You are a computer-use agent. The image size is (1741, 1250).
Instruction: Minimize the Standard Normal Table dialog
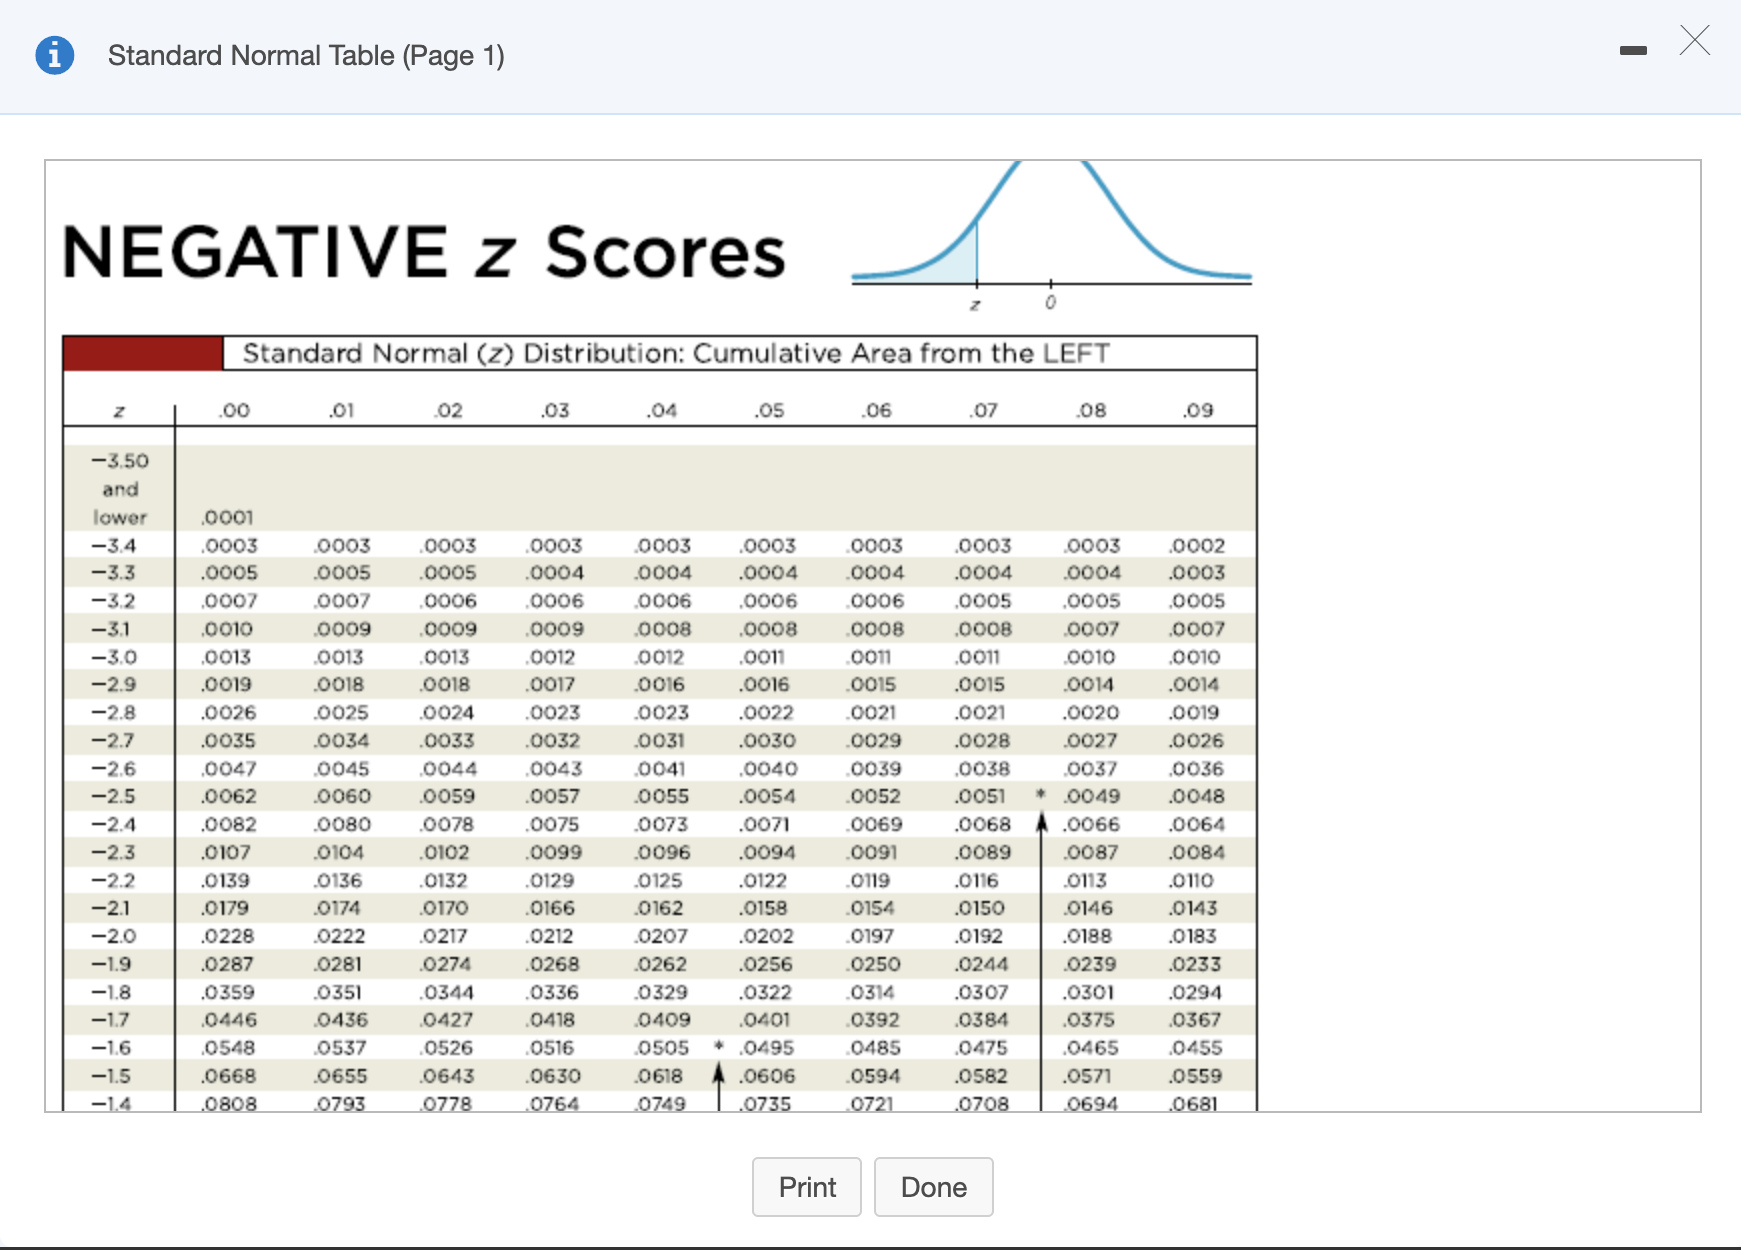click(x=1633, y=51)
